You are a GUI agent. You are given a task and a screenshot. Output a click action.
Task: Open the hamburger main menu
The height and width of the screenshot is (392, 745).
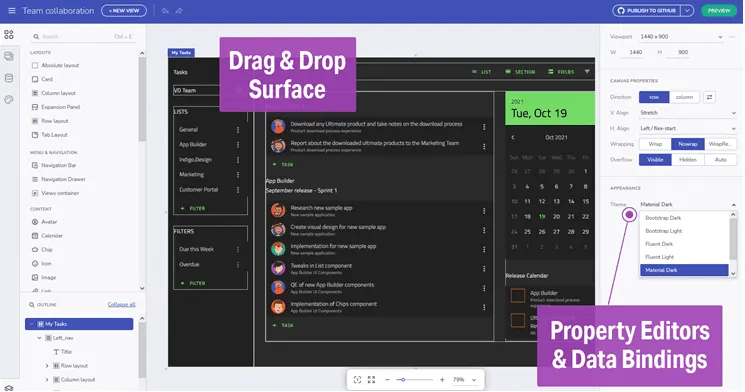pyautogui.click(x=11, y=10)
